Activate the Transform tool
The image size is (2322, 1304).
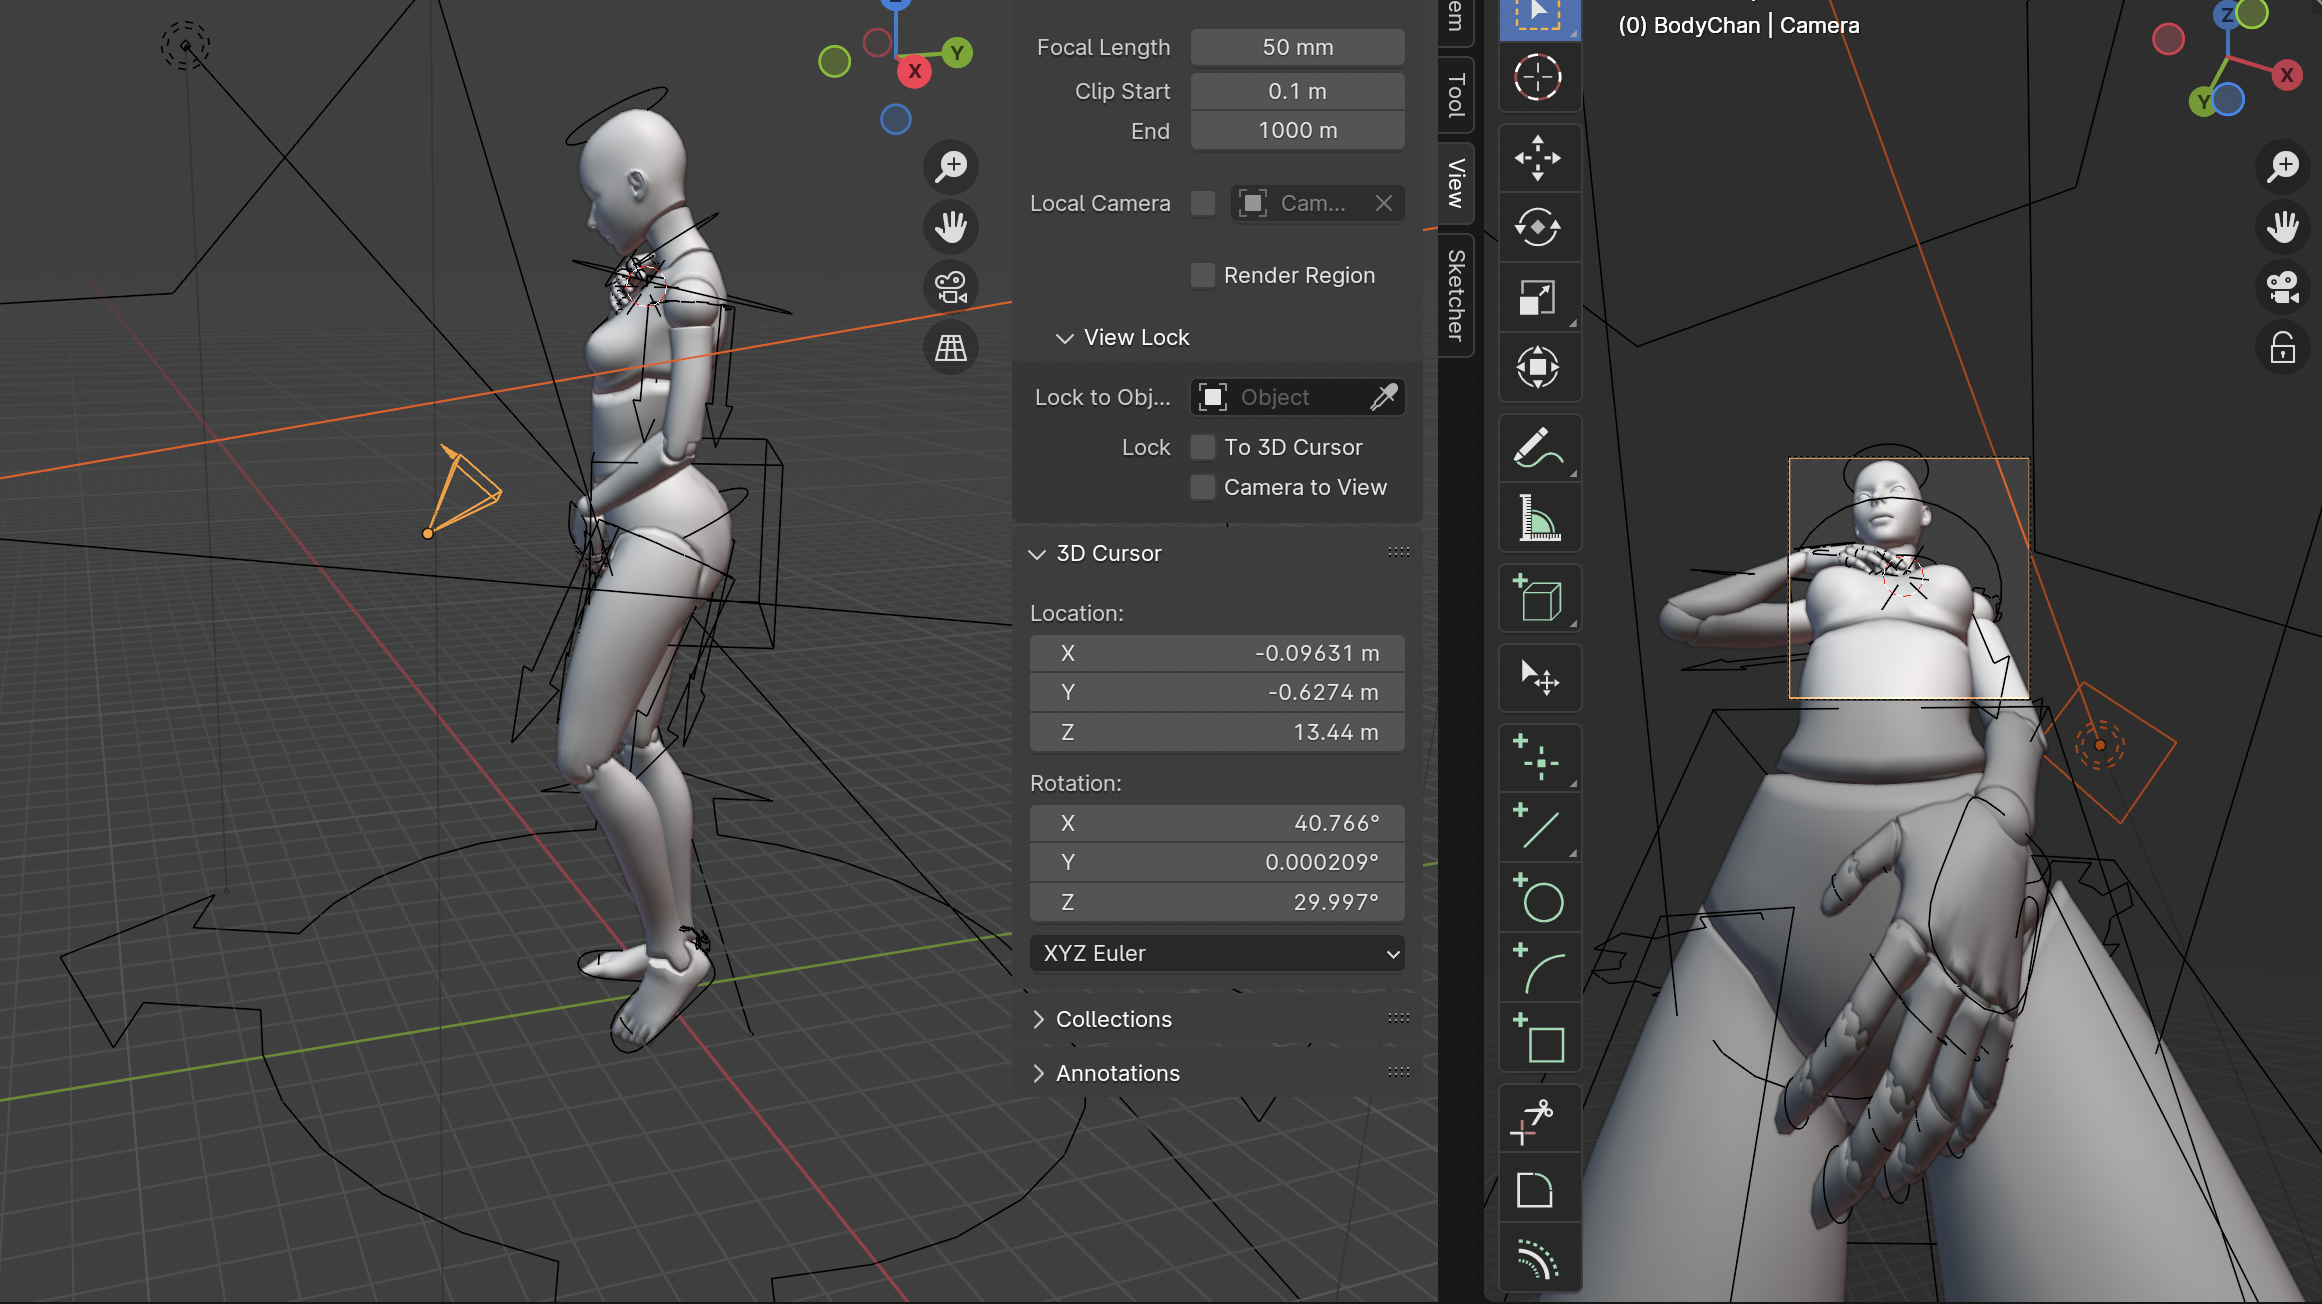click(1538, 367)
